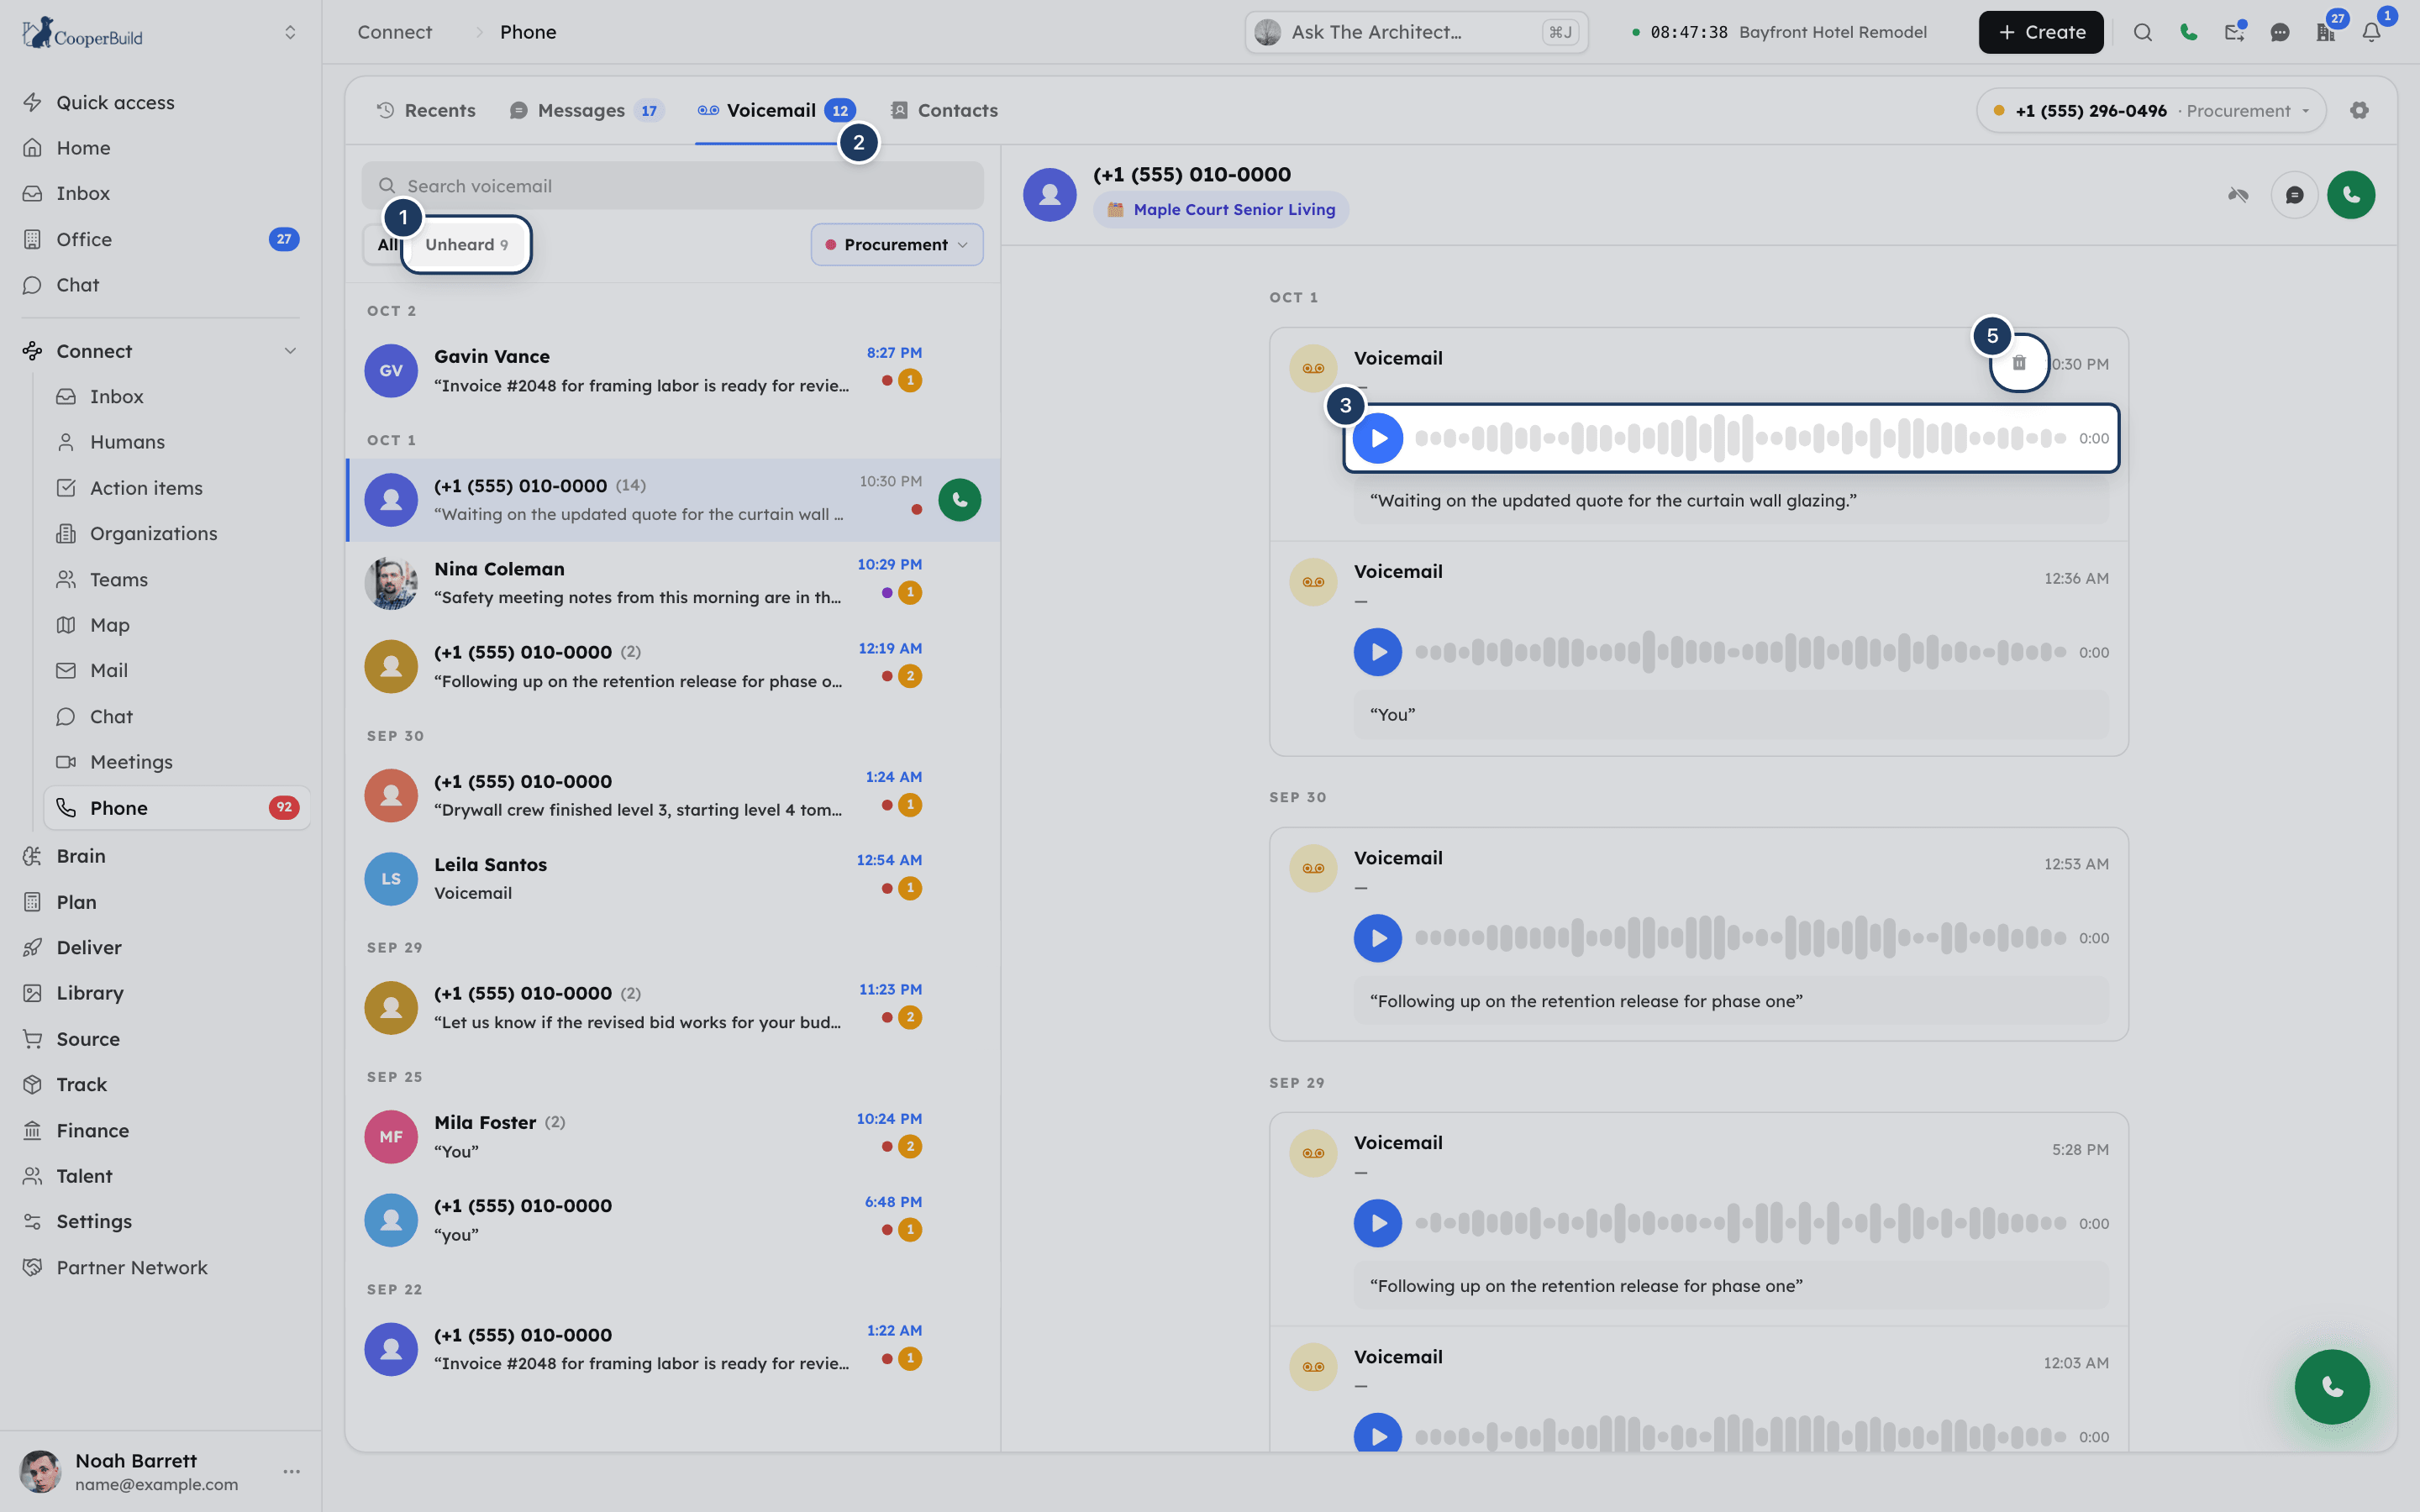Click the search icon in top bar
Screen dimensions: 2420x1512
tap(2142, 32)
